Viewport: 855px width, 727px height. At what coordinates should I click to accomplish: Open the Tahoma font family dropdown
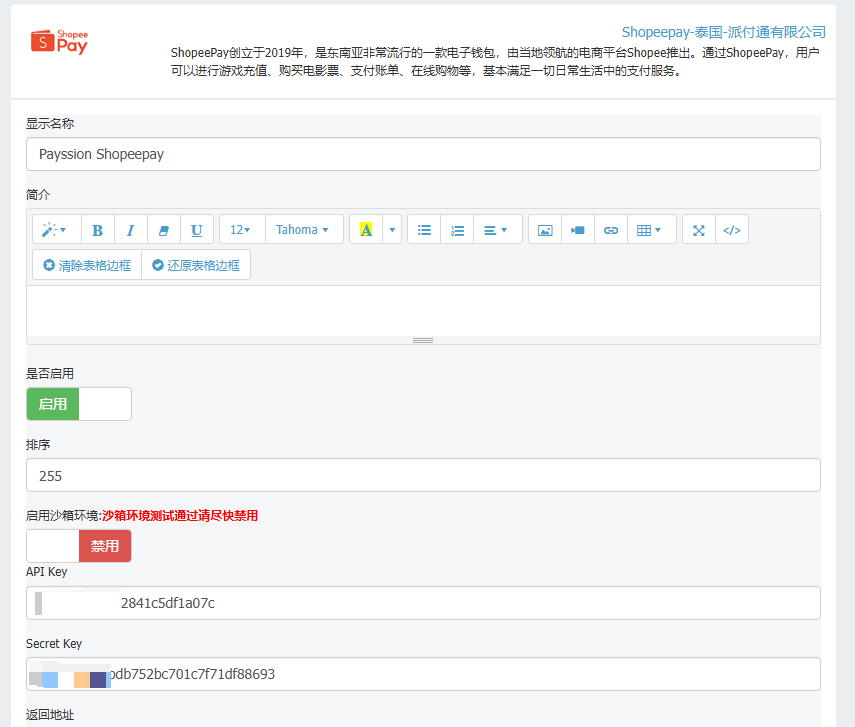(304, 230)
